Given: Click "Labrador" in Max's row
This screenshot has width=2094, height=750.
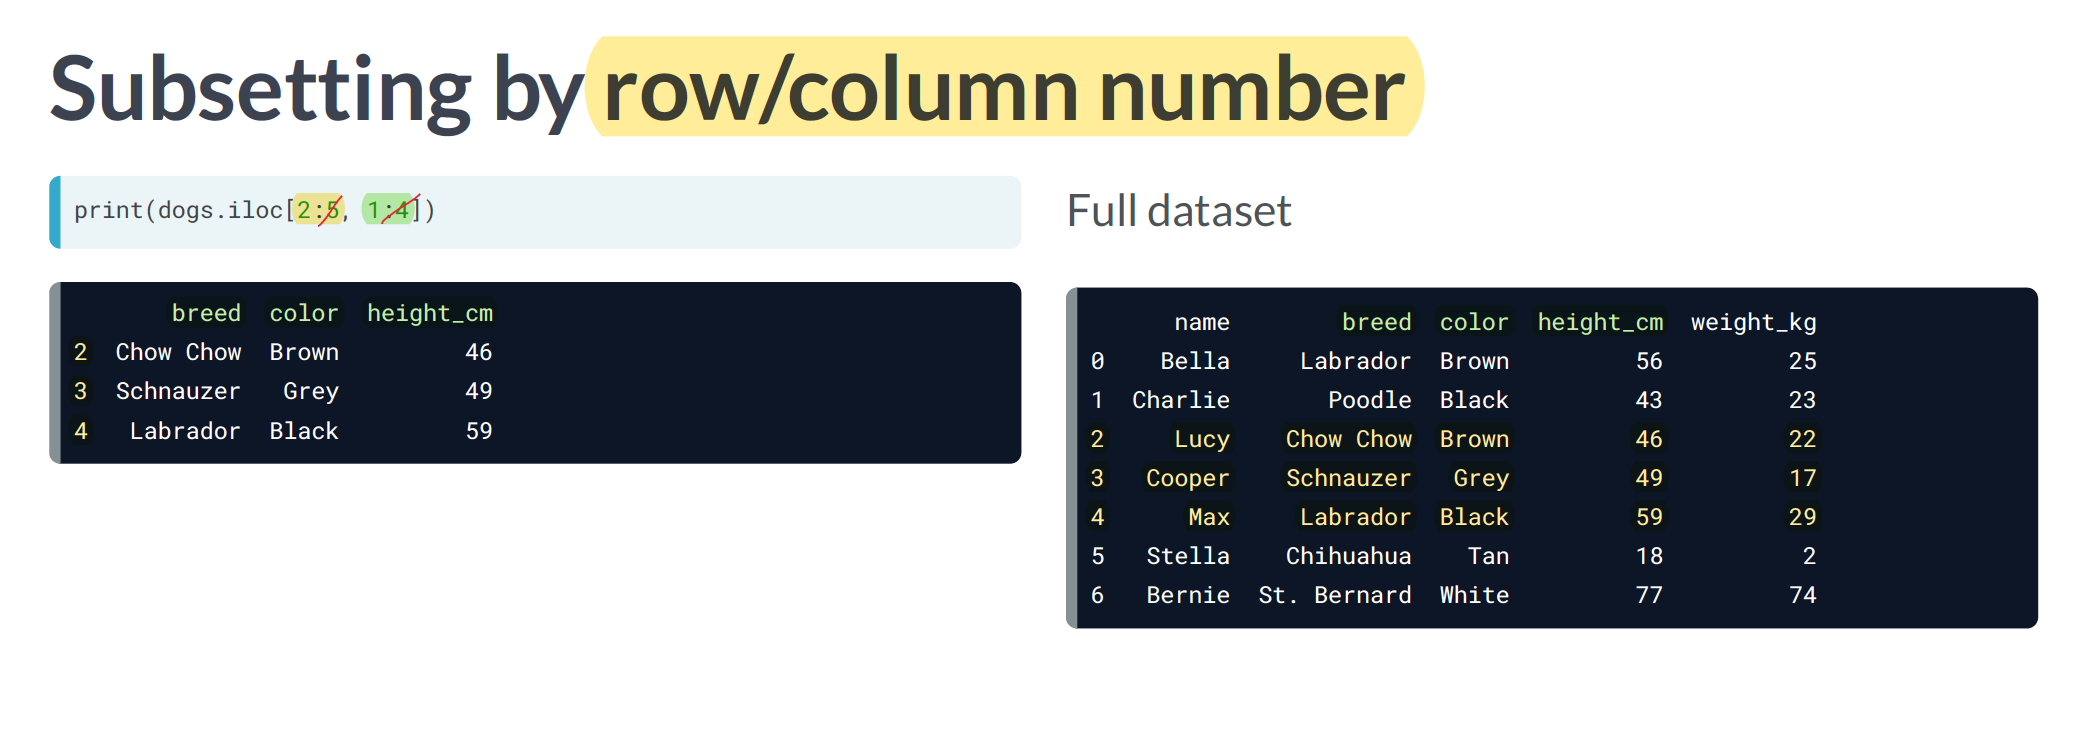Looking at the screenshot, I should click(1356, 517).
